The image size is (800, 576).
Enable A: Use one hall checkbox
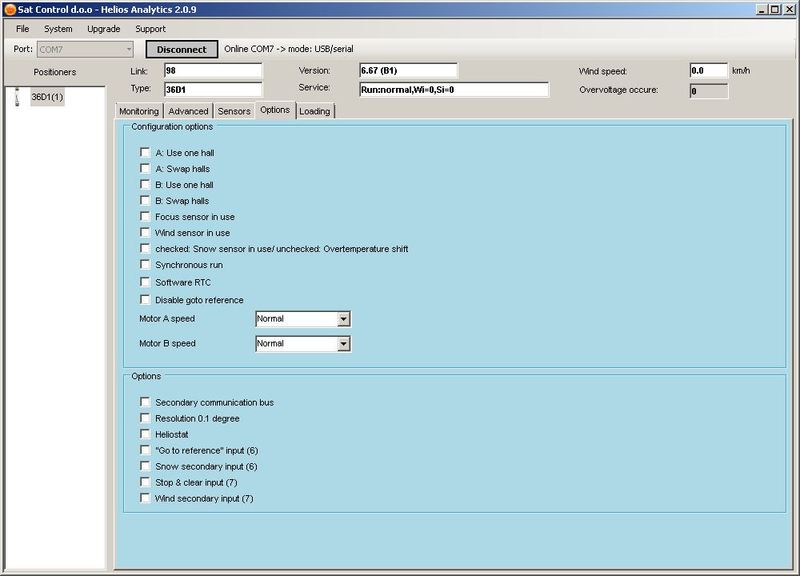145,153
